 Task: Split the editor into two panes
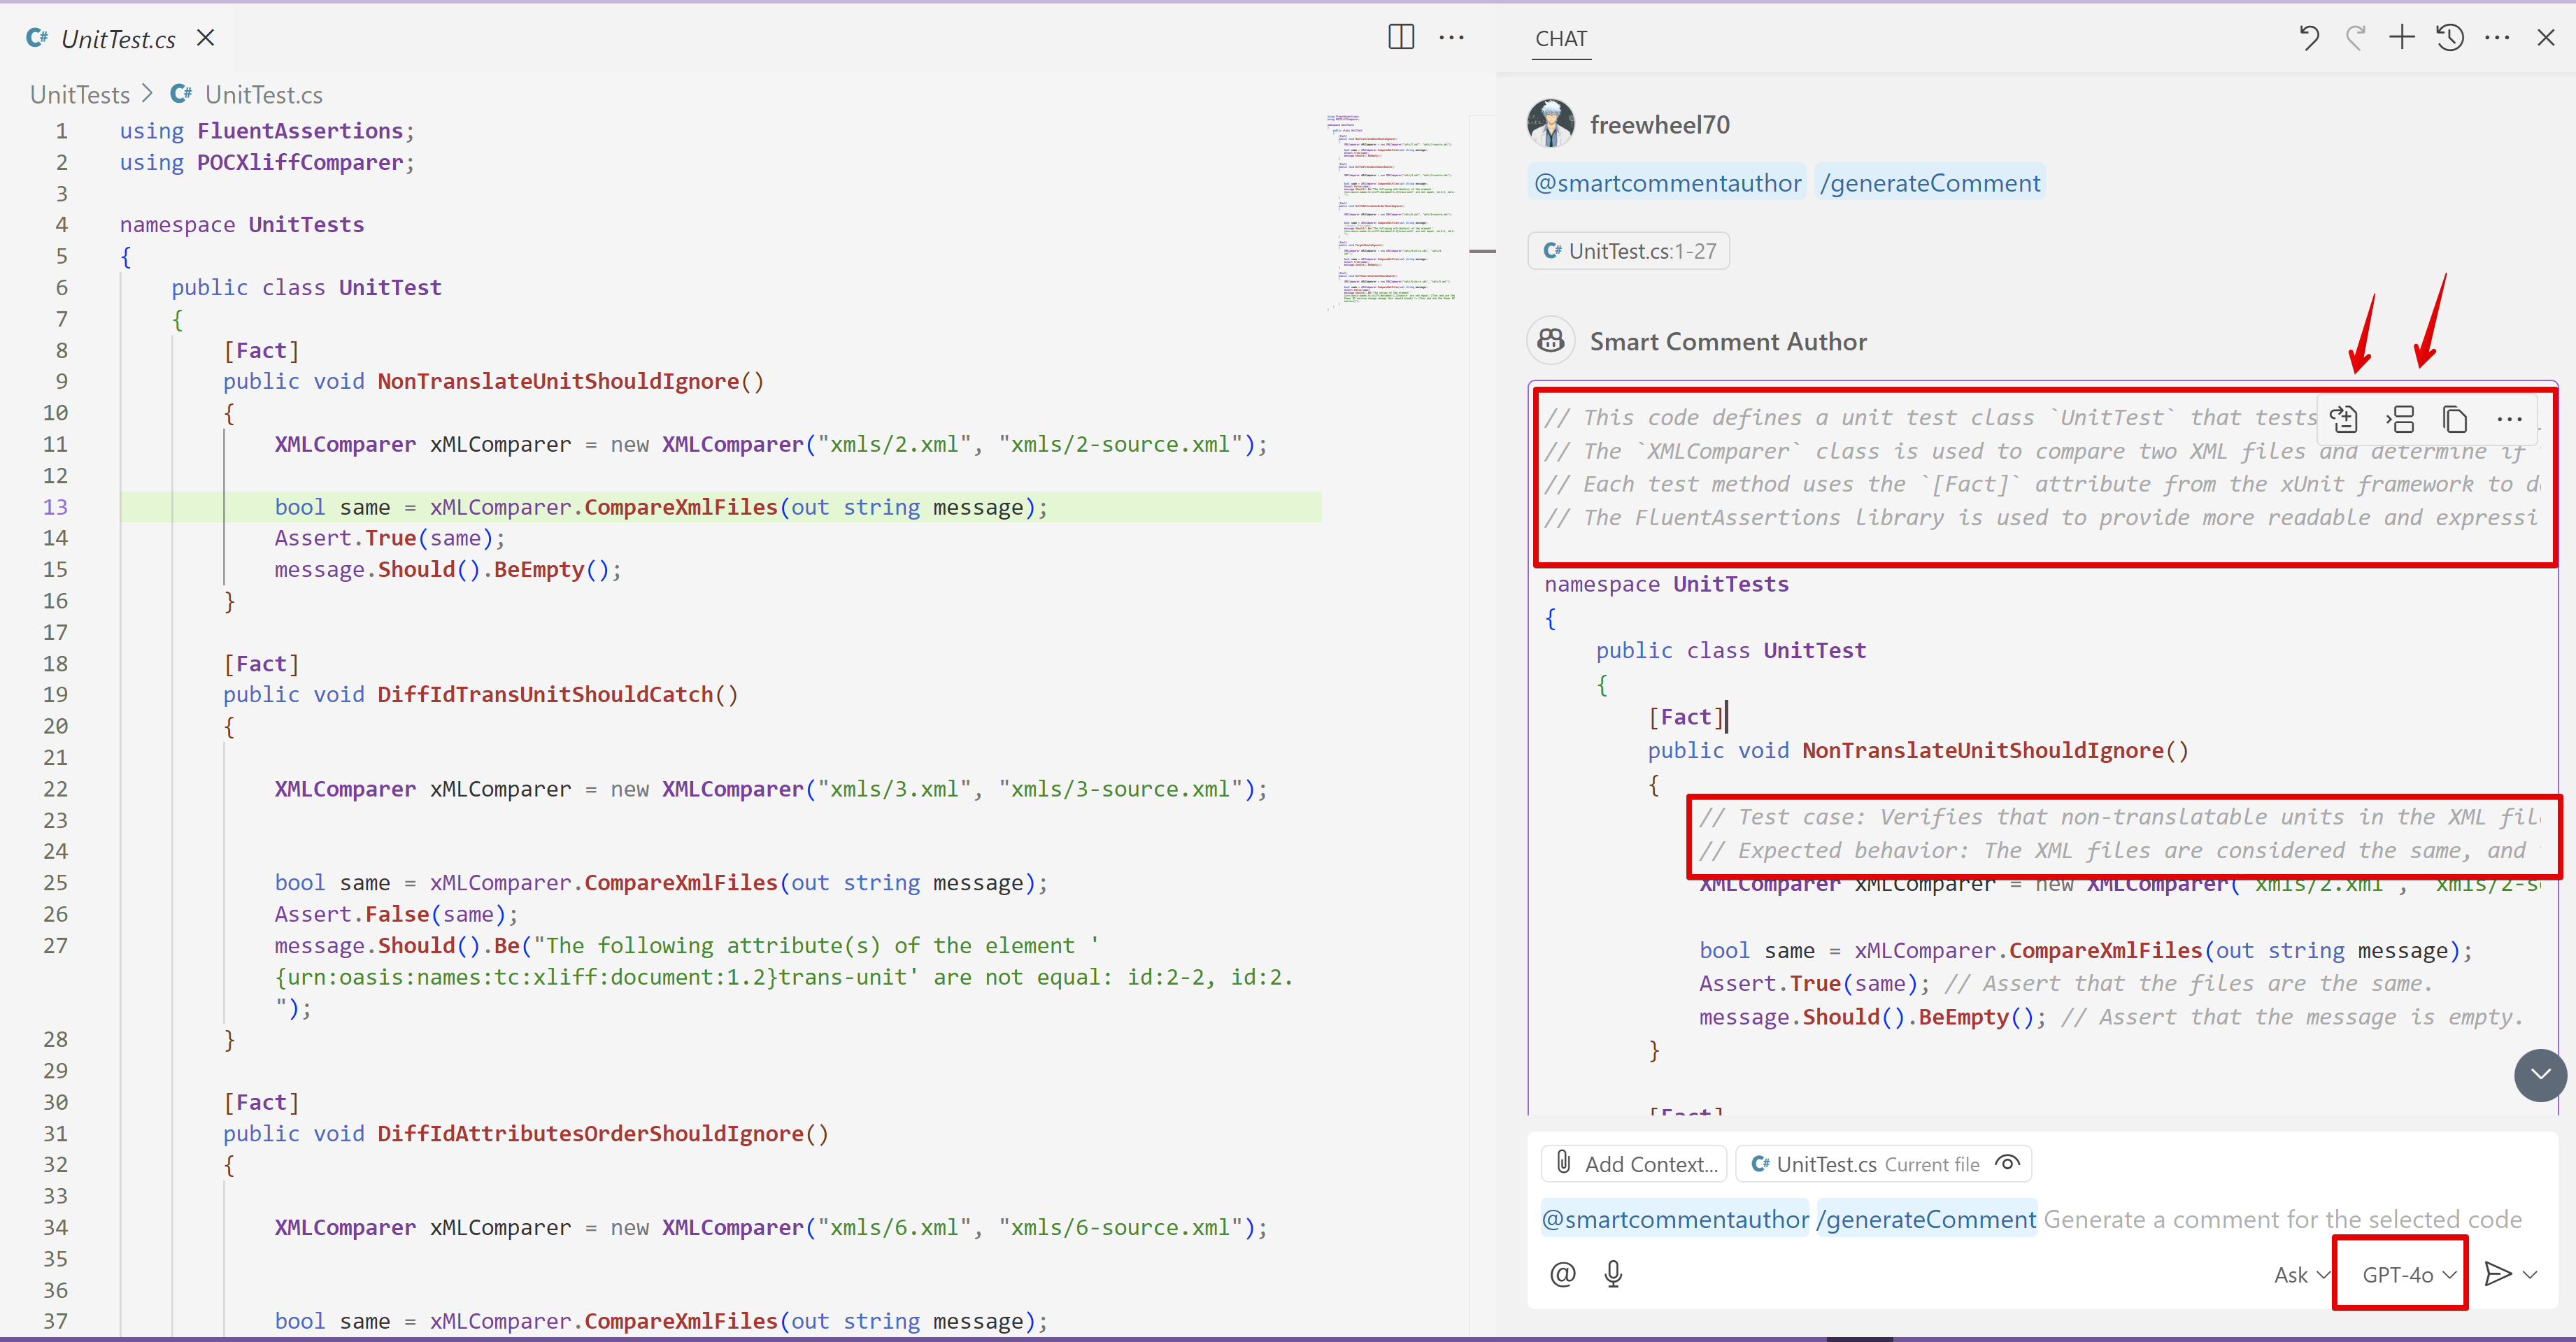pos(1401,37)
